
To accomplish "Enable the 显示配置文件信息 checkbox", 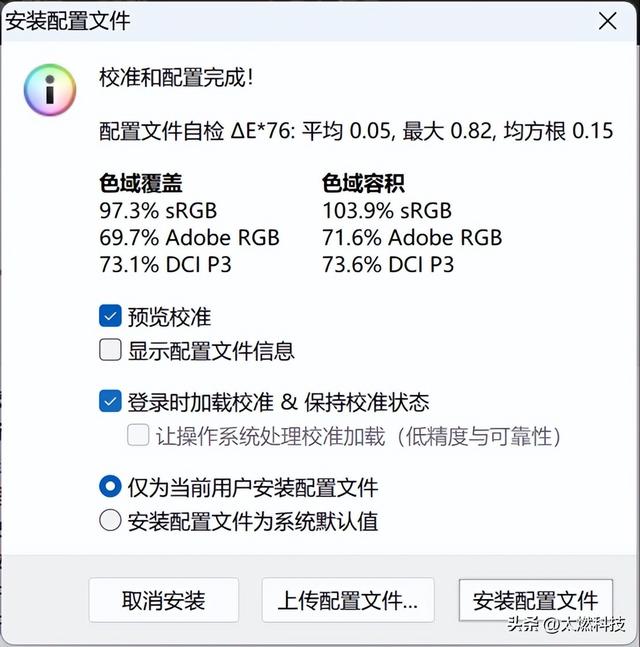I will coord(110,351).
